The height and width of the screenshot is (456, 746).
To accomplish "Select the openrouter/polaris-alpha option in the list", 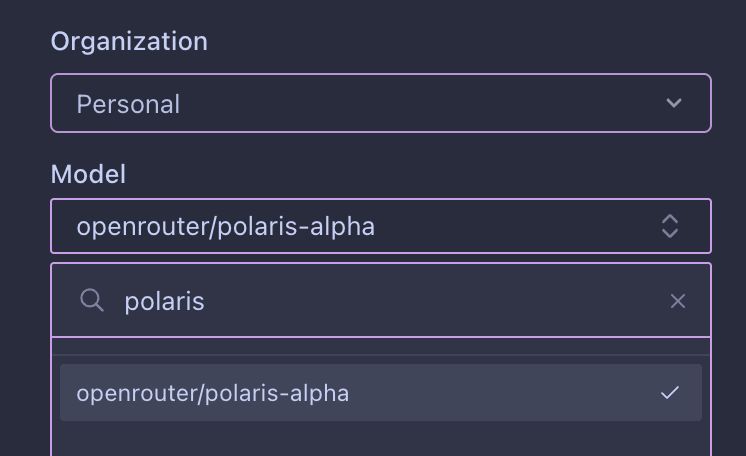I will click(x=213, y=393).
